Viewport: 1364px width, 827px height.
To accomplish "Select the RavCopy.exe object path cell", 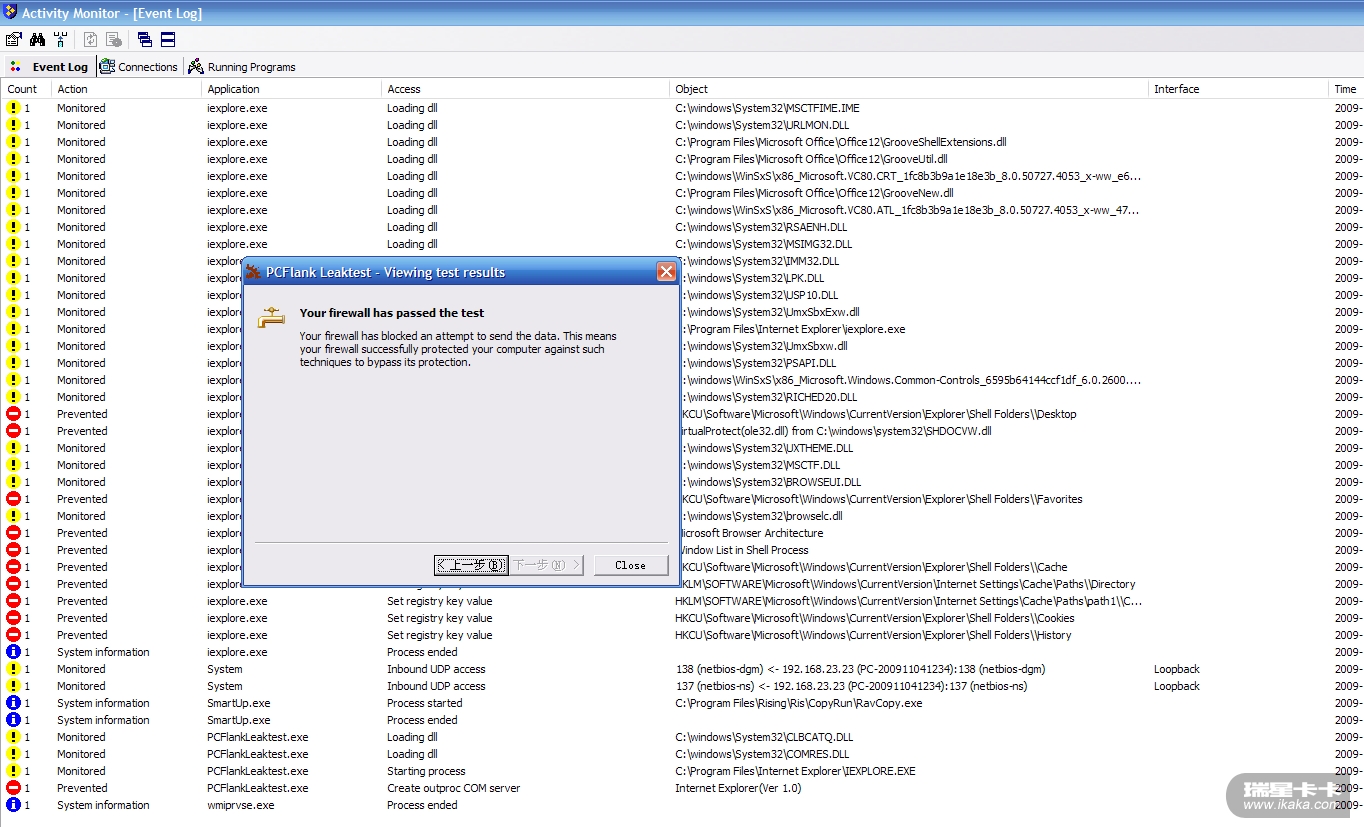I will (x=798, y=703).
